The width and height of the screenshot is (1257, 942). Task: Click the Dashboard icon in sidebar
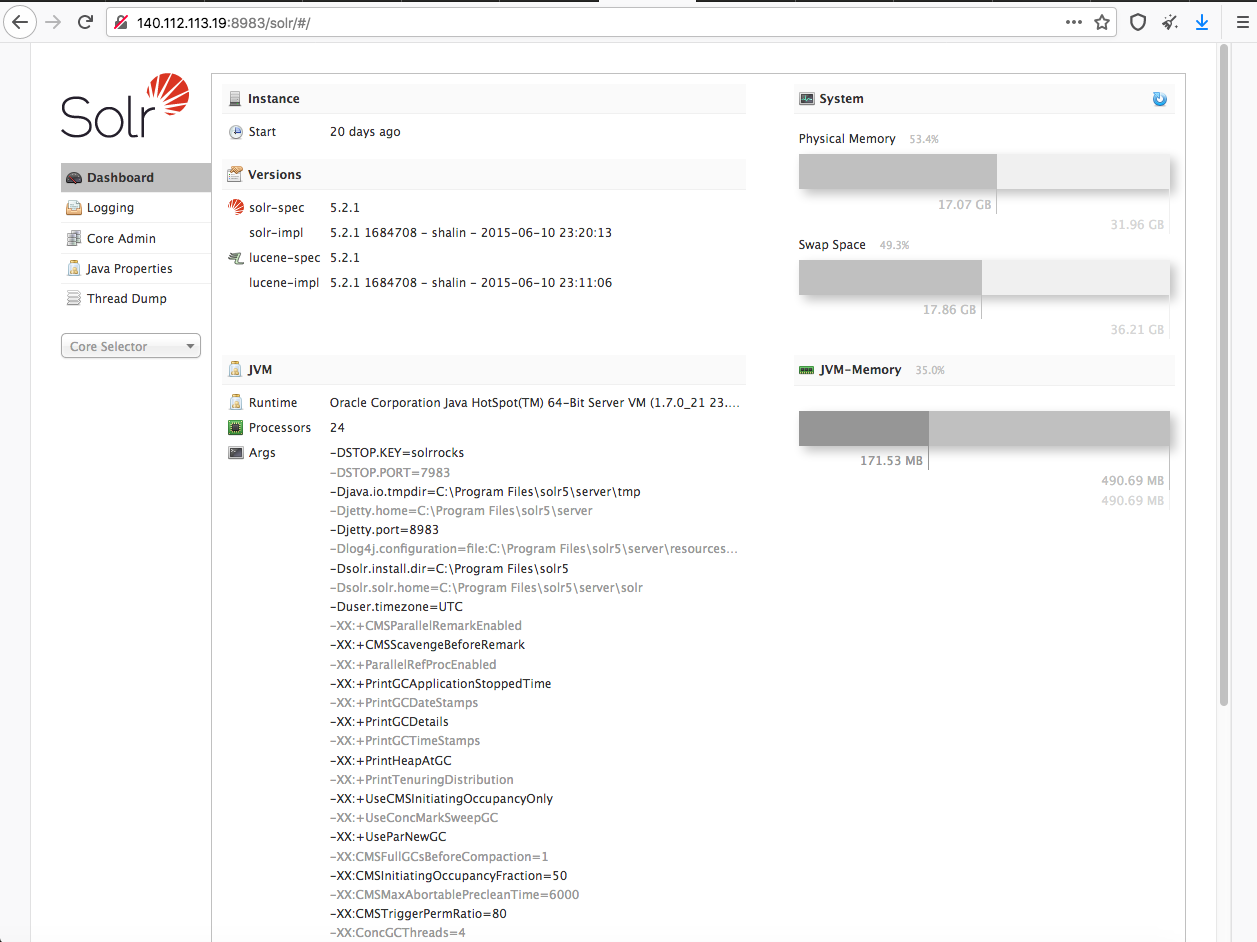pos(73,178)
